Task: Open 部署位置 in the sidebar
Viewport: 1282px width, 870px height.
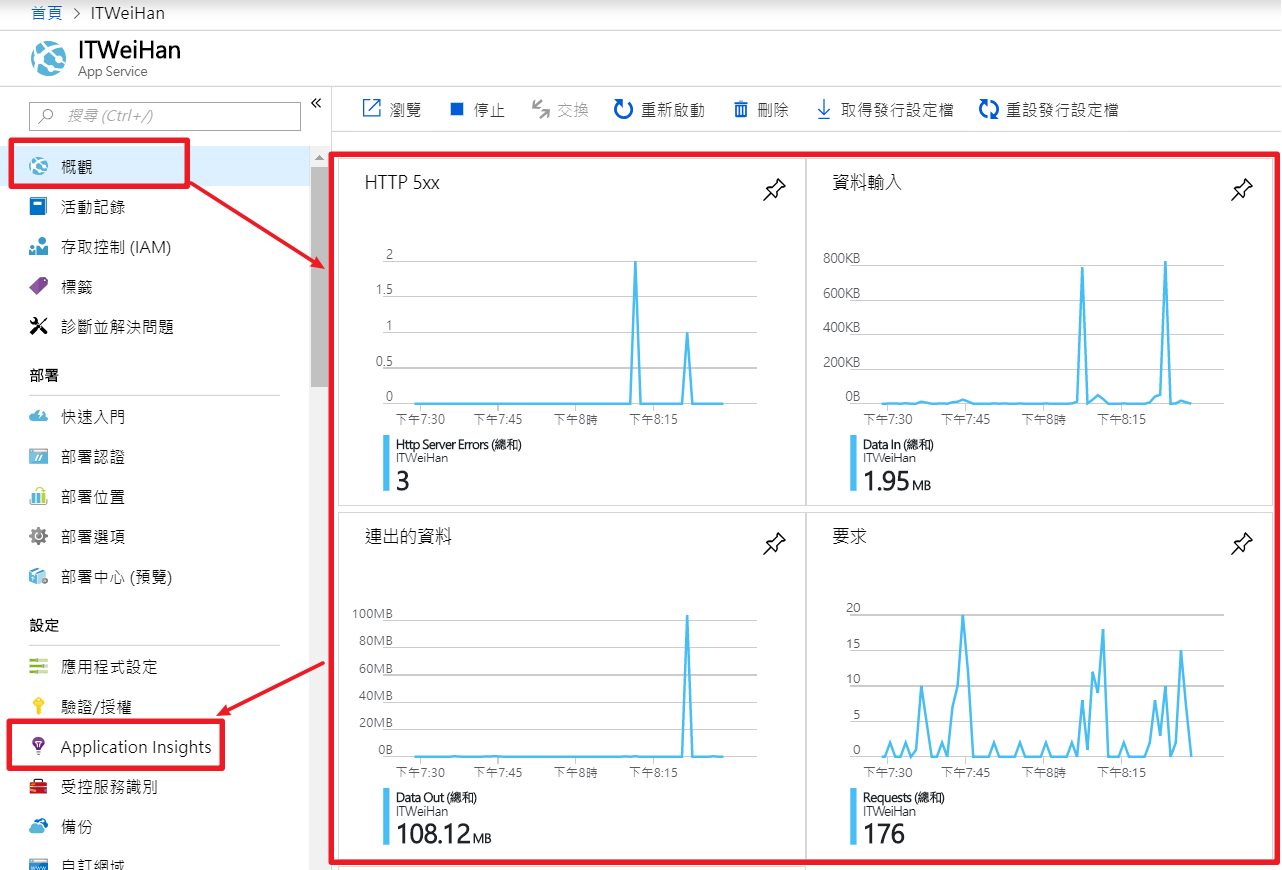Action: pos(155,497)
